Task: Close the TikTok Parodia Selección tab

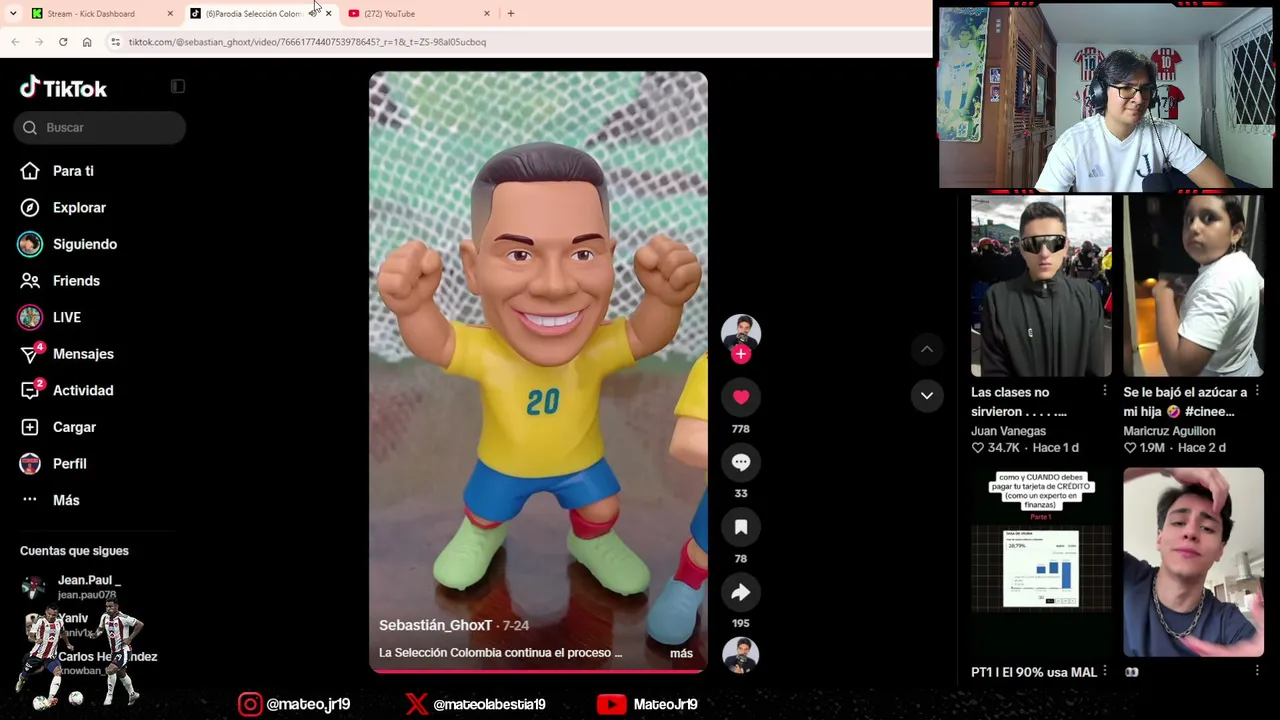Action: point(328,13)
